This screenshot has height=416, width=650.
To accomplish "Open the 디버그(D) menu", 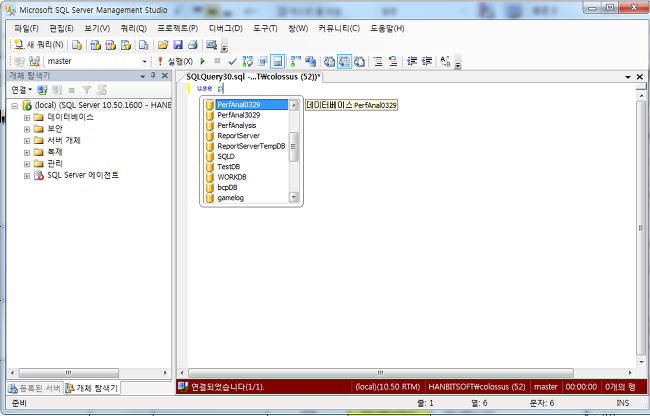I will (225, 28).
